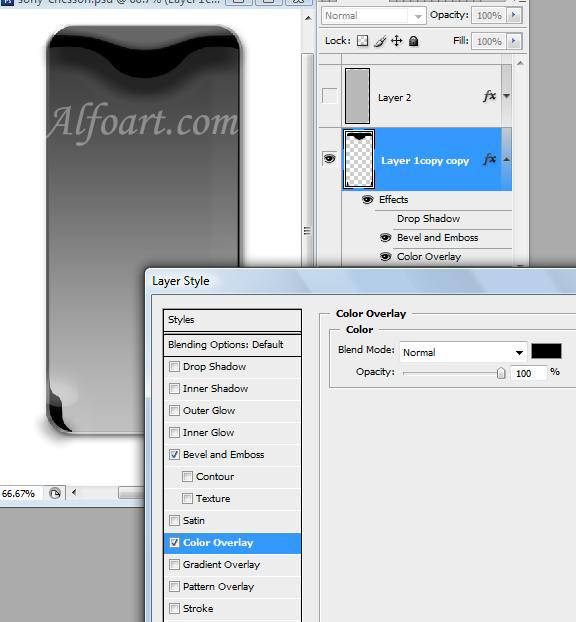This screenshot has width=576, height=622.
Task: Enable the Satin checkbox
Action: click(174, 520)
